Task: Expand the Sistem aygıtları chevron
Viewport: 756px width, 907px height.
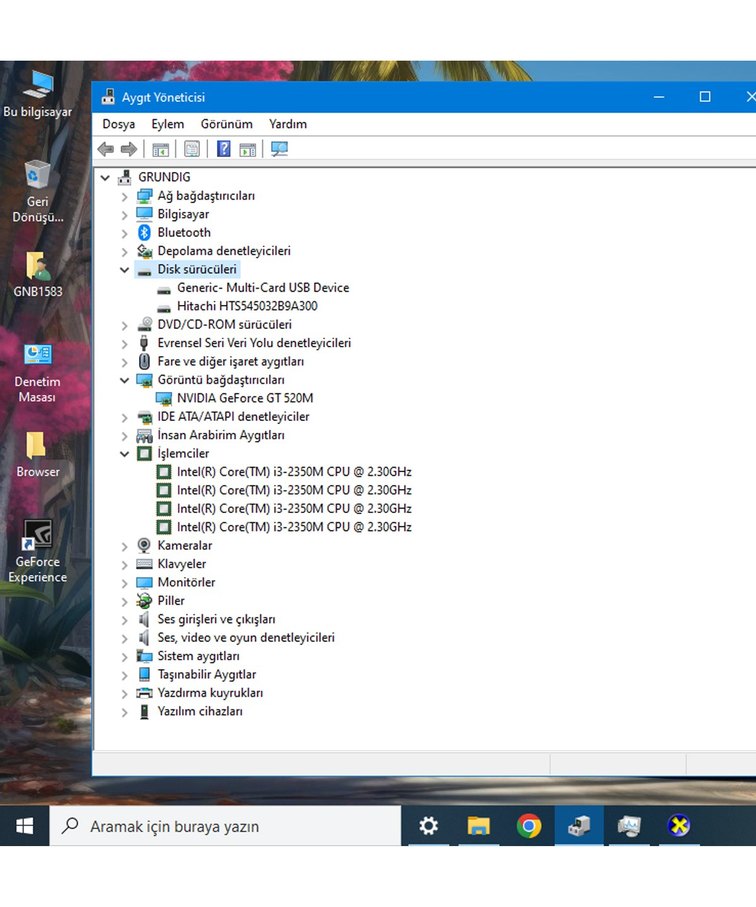Action: coord(124,657)
